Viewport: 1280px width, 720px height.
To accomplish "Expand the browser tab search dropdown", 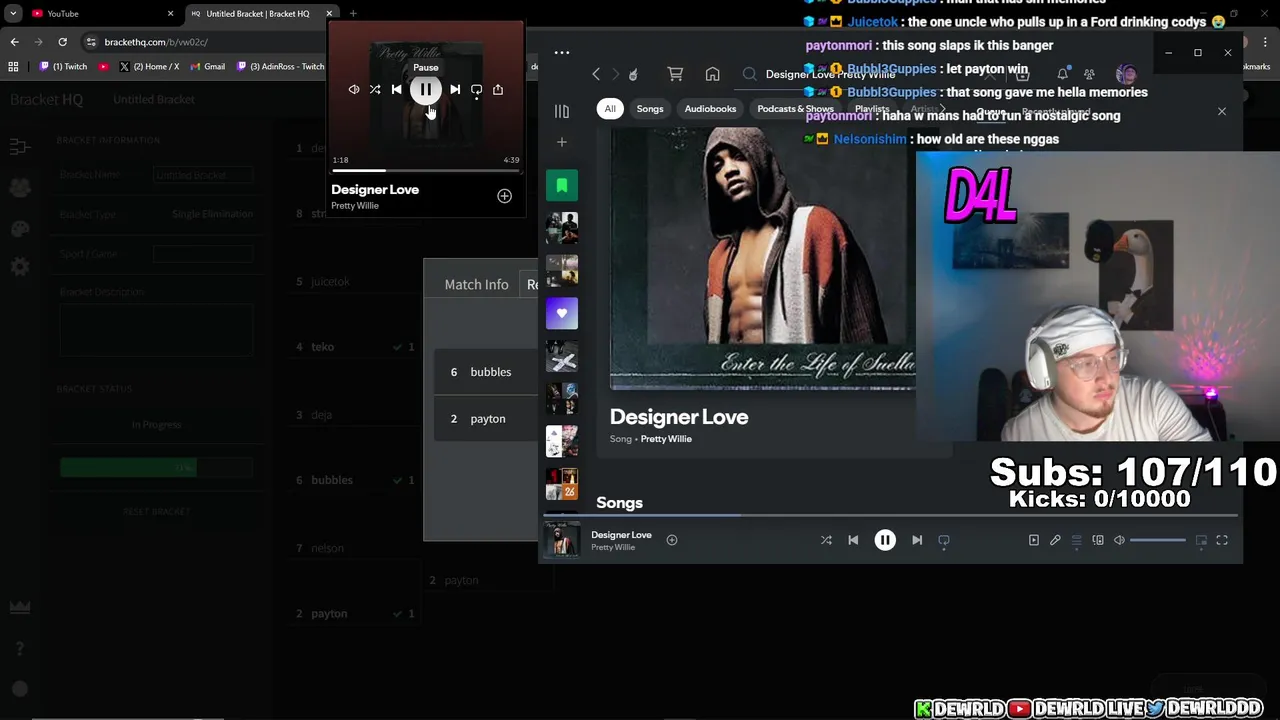I will pos(13,14).
